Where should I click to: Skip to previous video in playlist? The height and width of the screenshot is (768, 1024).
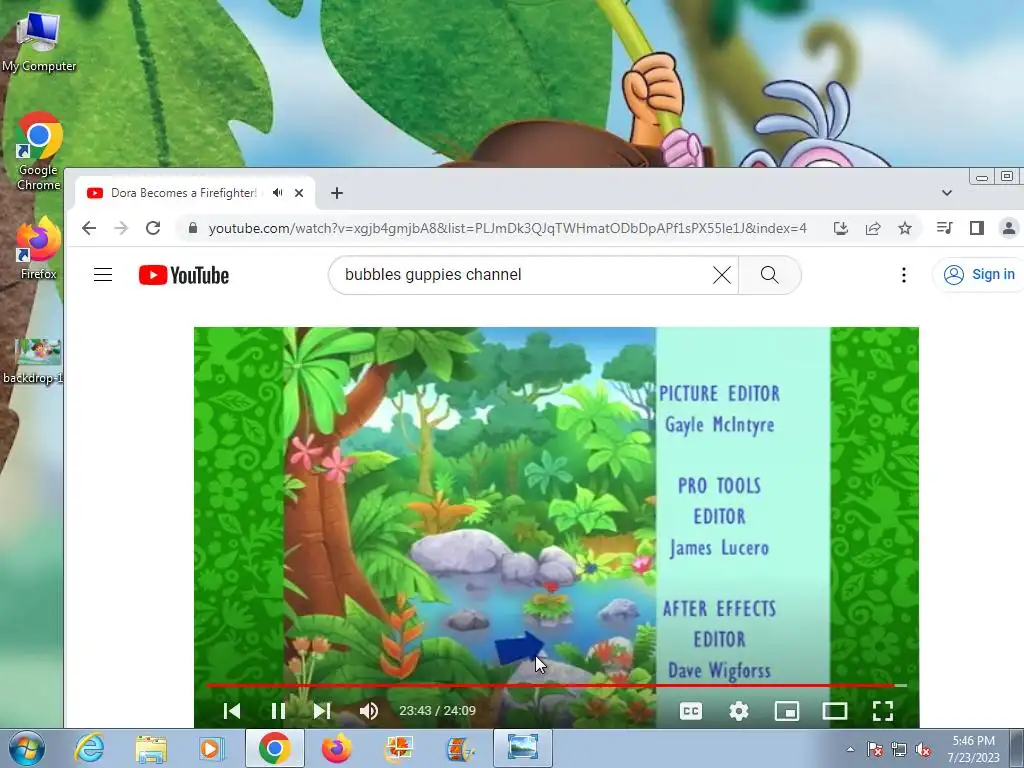(x=232, y=711)
